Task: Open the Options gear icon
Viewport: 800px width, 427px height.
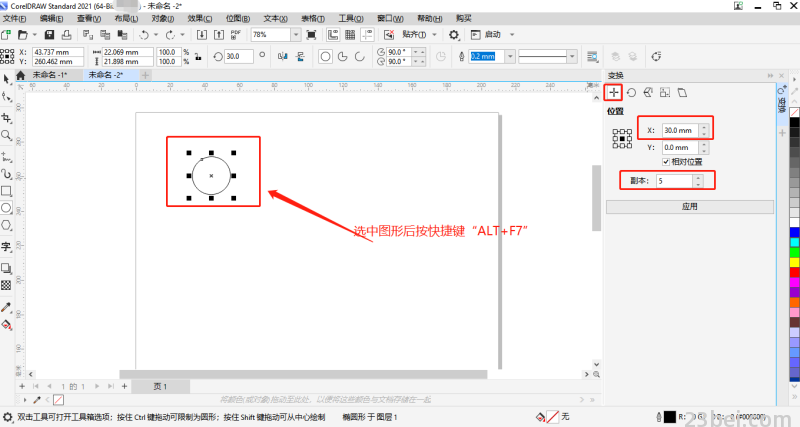Action: pyautogui.click(x=454, y=35)
